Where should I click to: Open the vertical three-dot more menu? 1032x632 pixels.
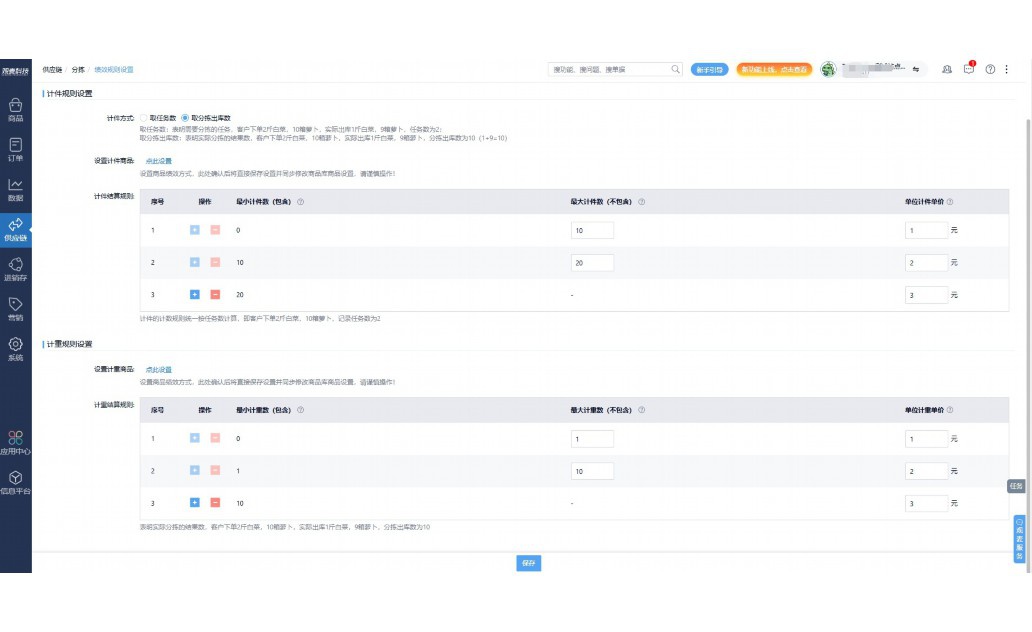[x=1007, y=69]
